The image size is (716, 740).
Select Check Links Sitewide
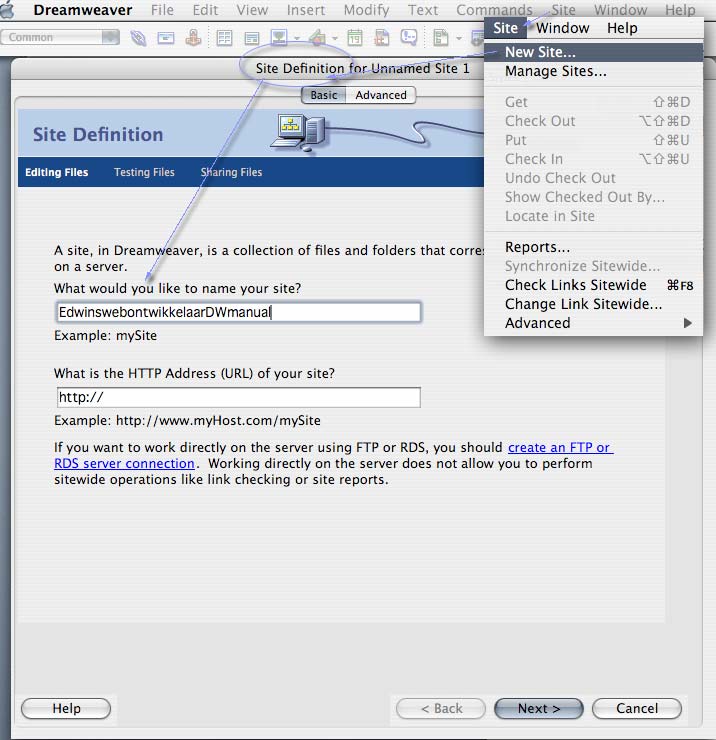pos(594,285)
